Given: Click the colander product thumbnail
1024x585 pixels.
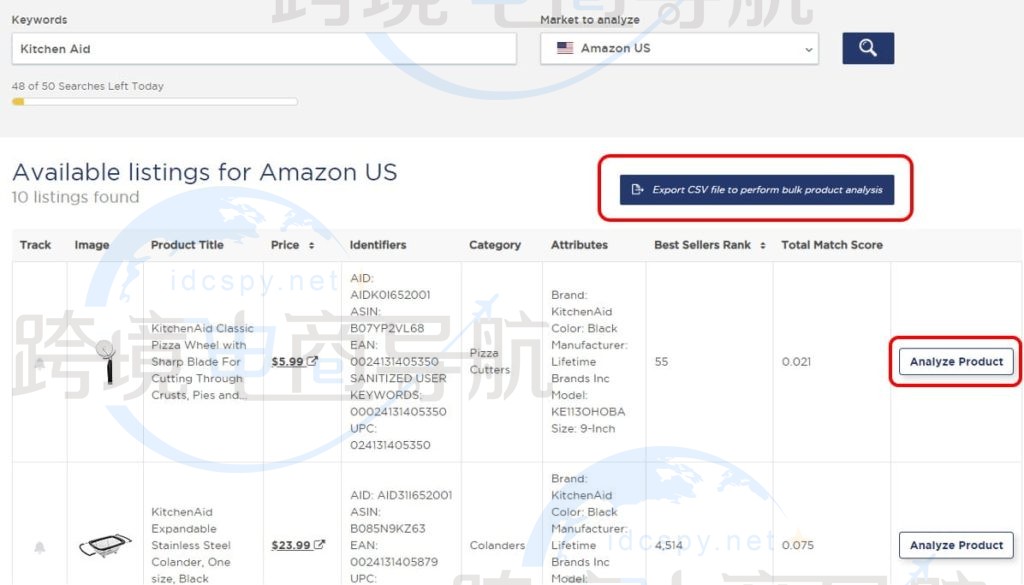Looking at the screenshot, I should coord(105,546).
